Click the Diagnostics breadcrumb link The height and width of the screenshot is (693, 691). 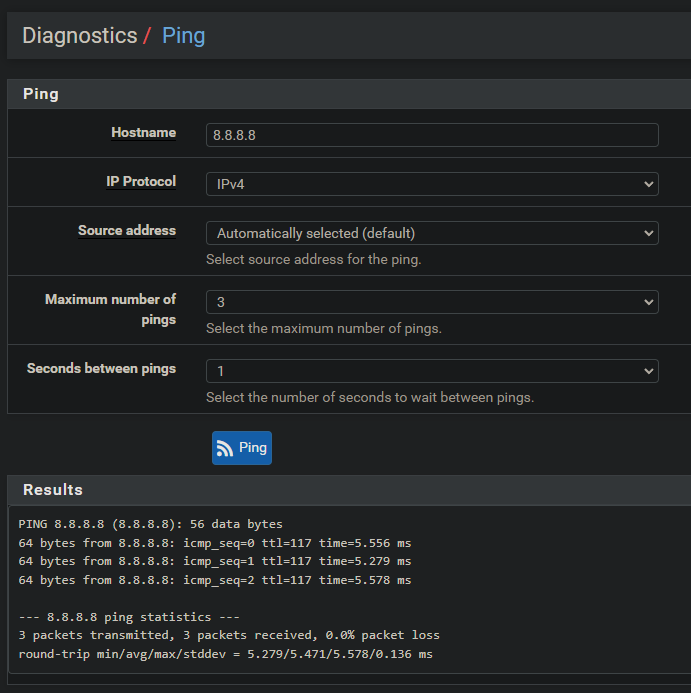pyautogui.click(x=80, y=36)
